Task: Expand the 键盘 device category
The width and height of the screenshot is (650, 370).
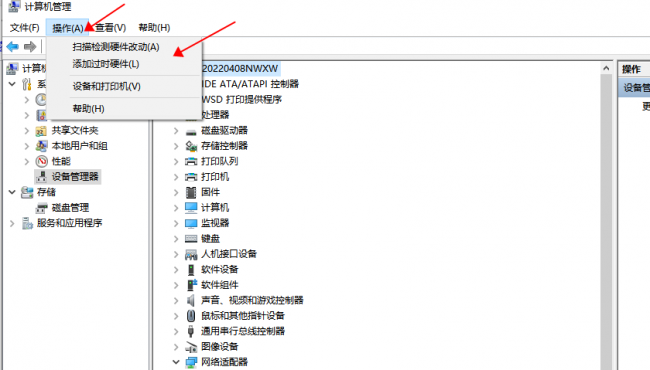Action: tap(176, 239)
